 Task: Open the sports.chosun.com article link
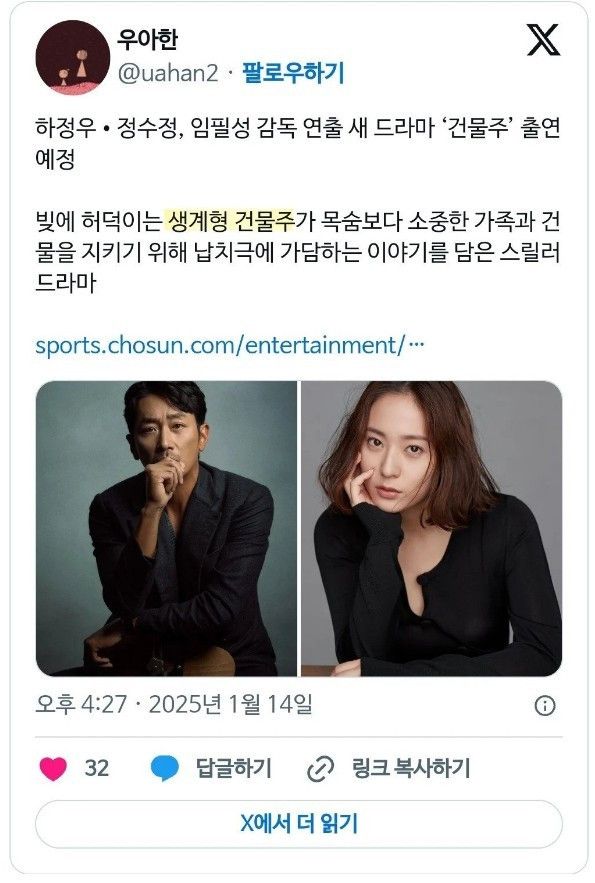coord(230,345)
